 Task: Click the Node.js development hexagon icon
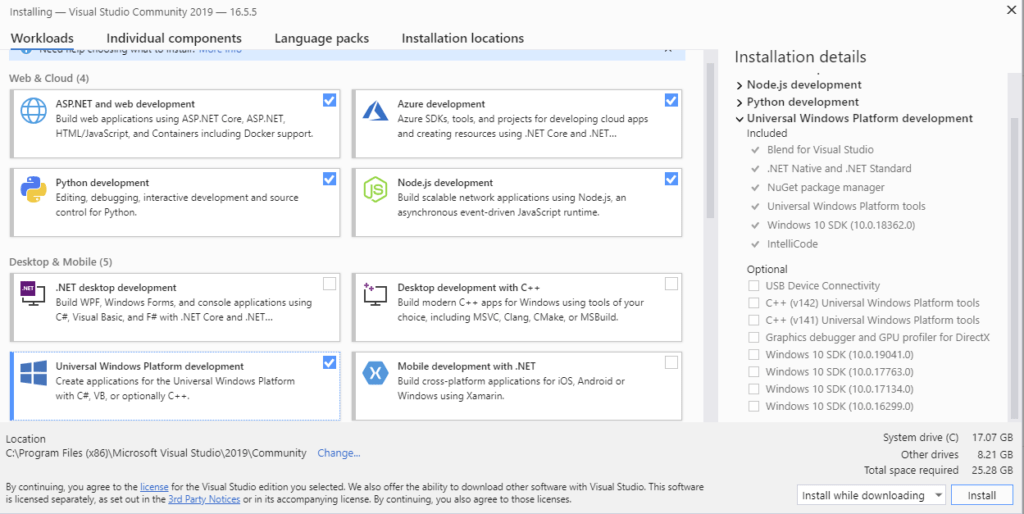(375, 189)
